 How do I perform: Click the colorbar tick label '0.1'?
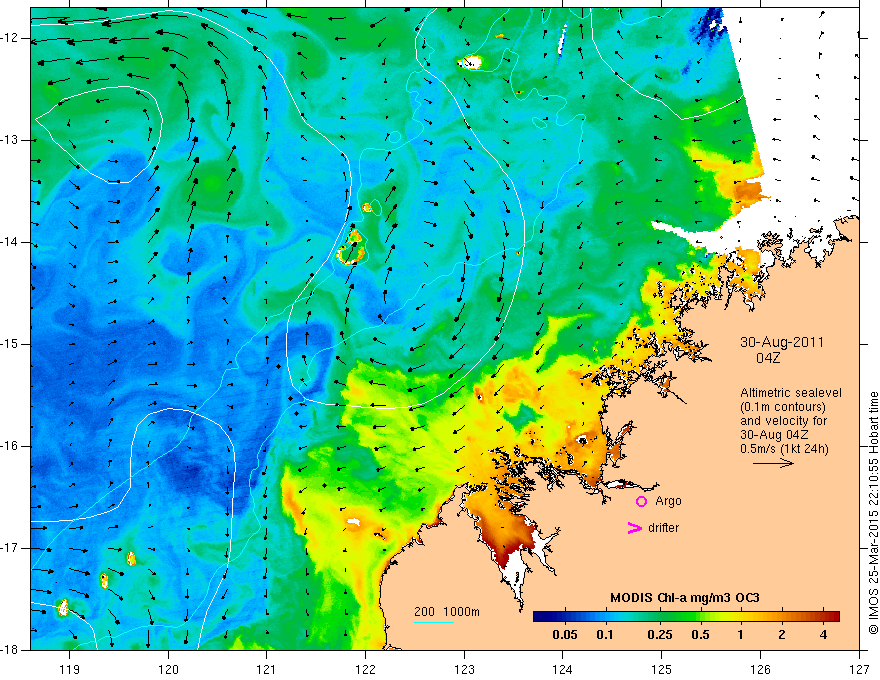(x=604, y=635)
